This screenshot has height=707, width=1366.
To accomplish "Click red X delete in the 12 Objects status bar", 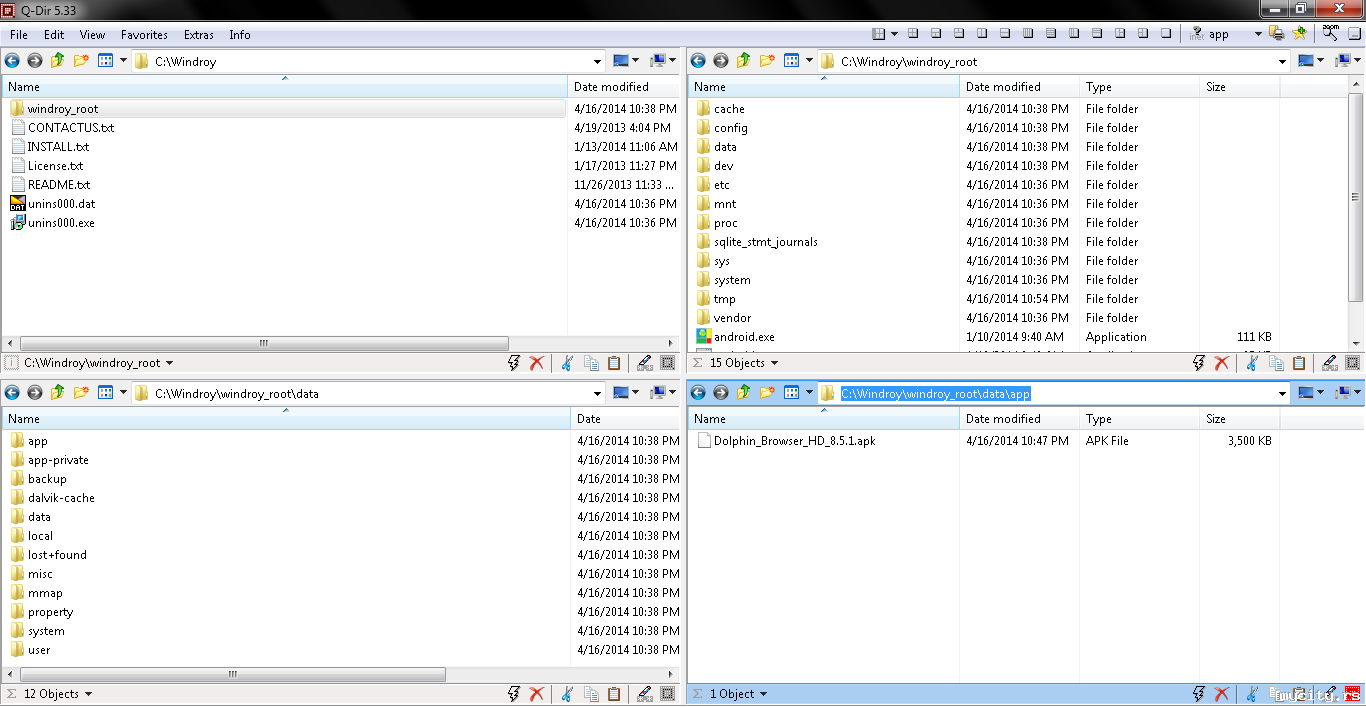I will (537, 693).
